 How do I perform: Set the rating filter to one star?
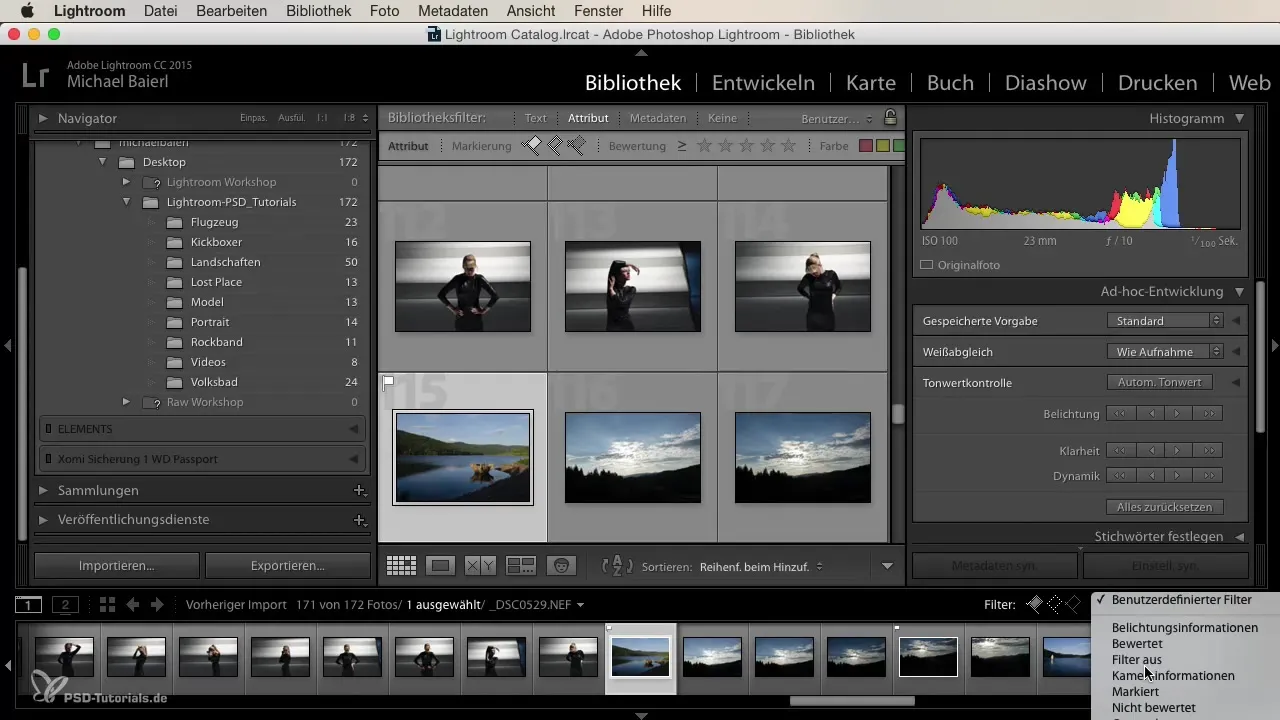704,146
